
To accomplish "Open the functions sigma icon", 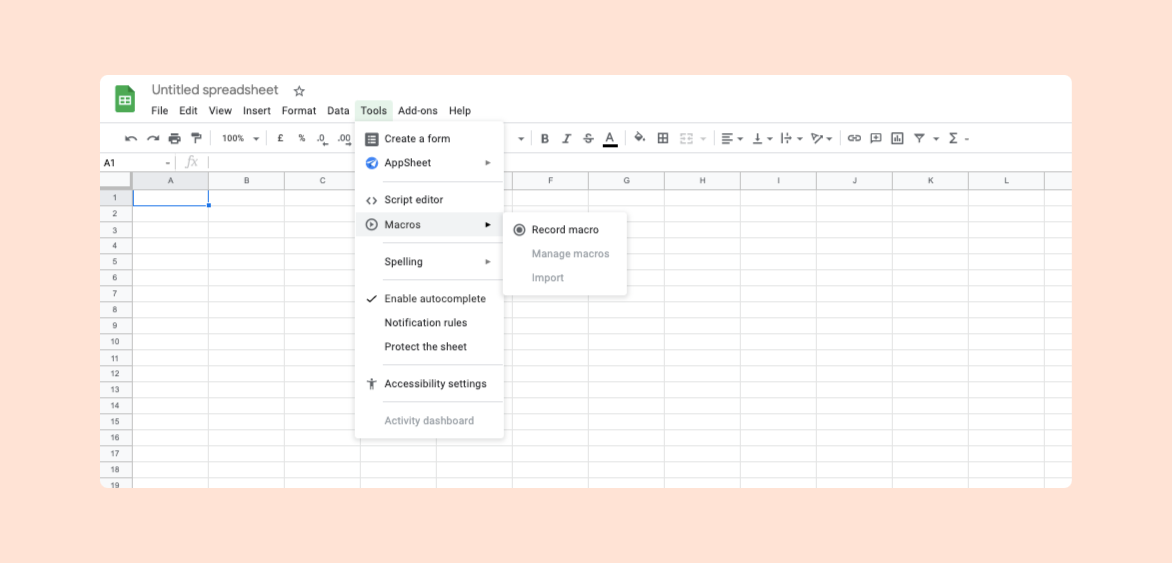I will point(953,138).
